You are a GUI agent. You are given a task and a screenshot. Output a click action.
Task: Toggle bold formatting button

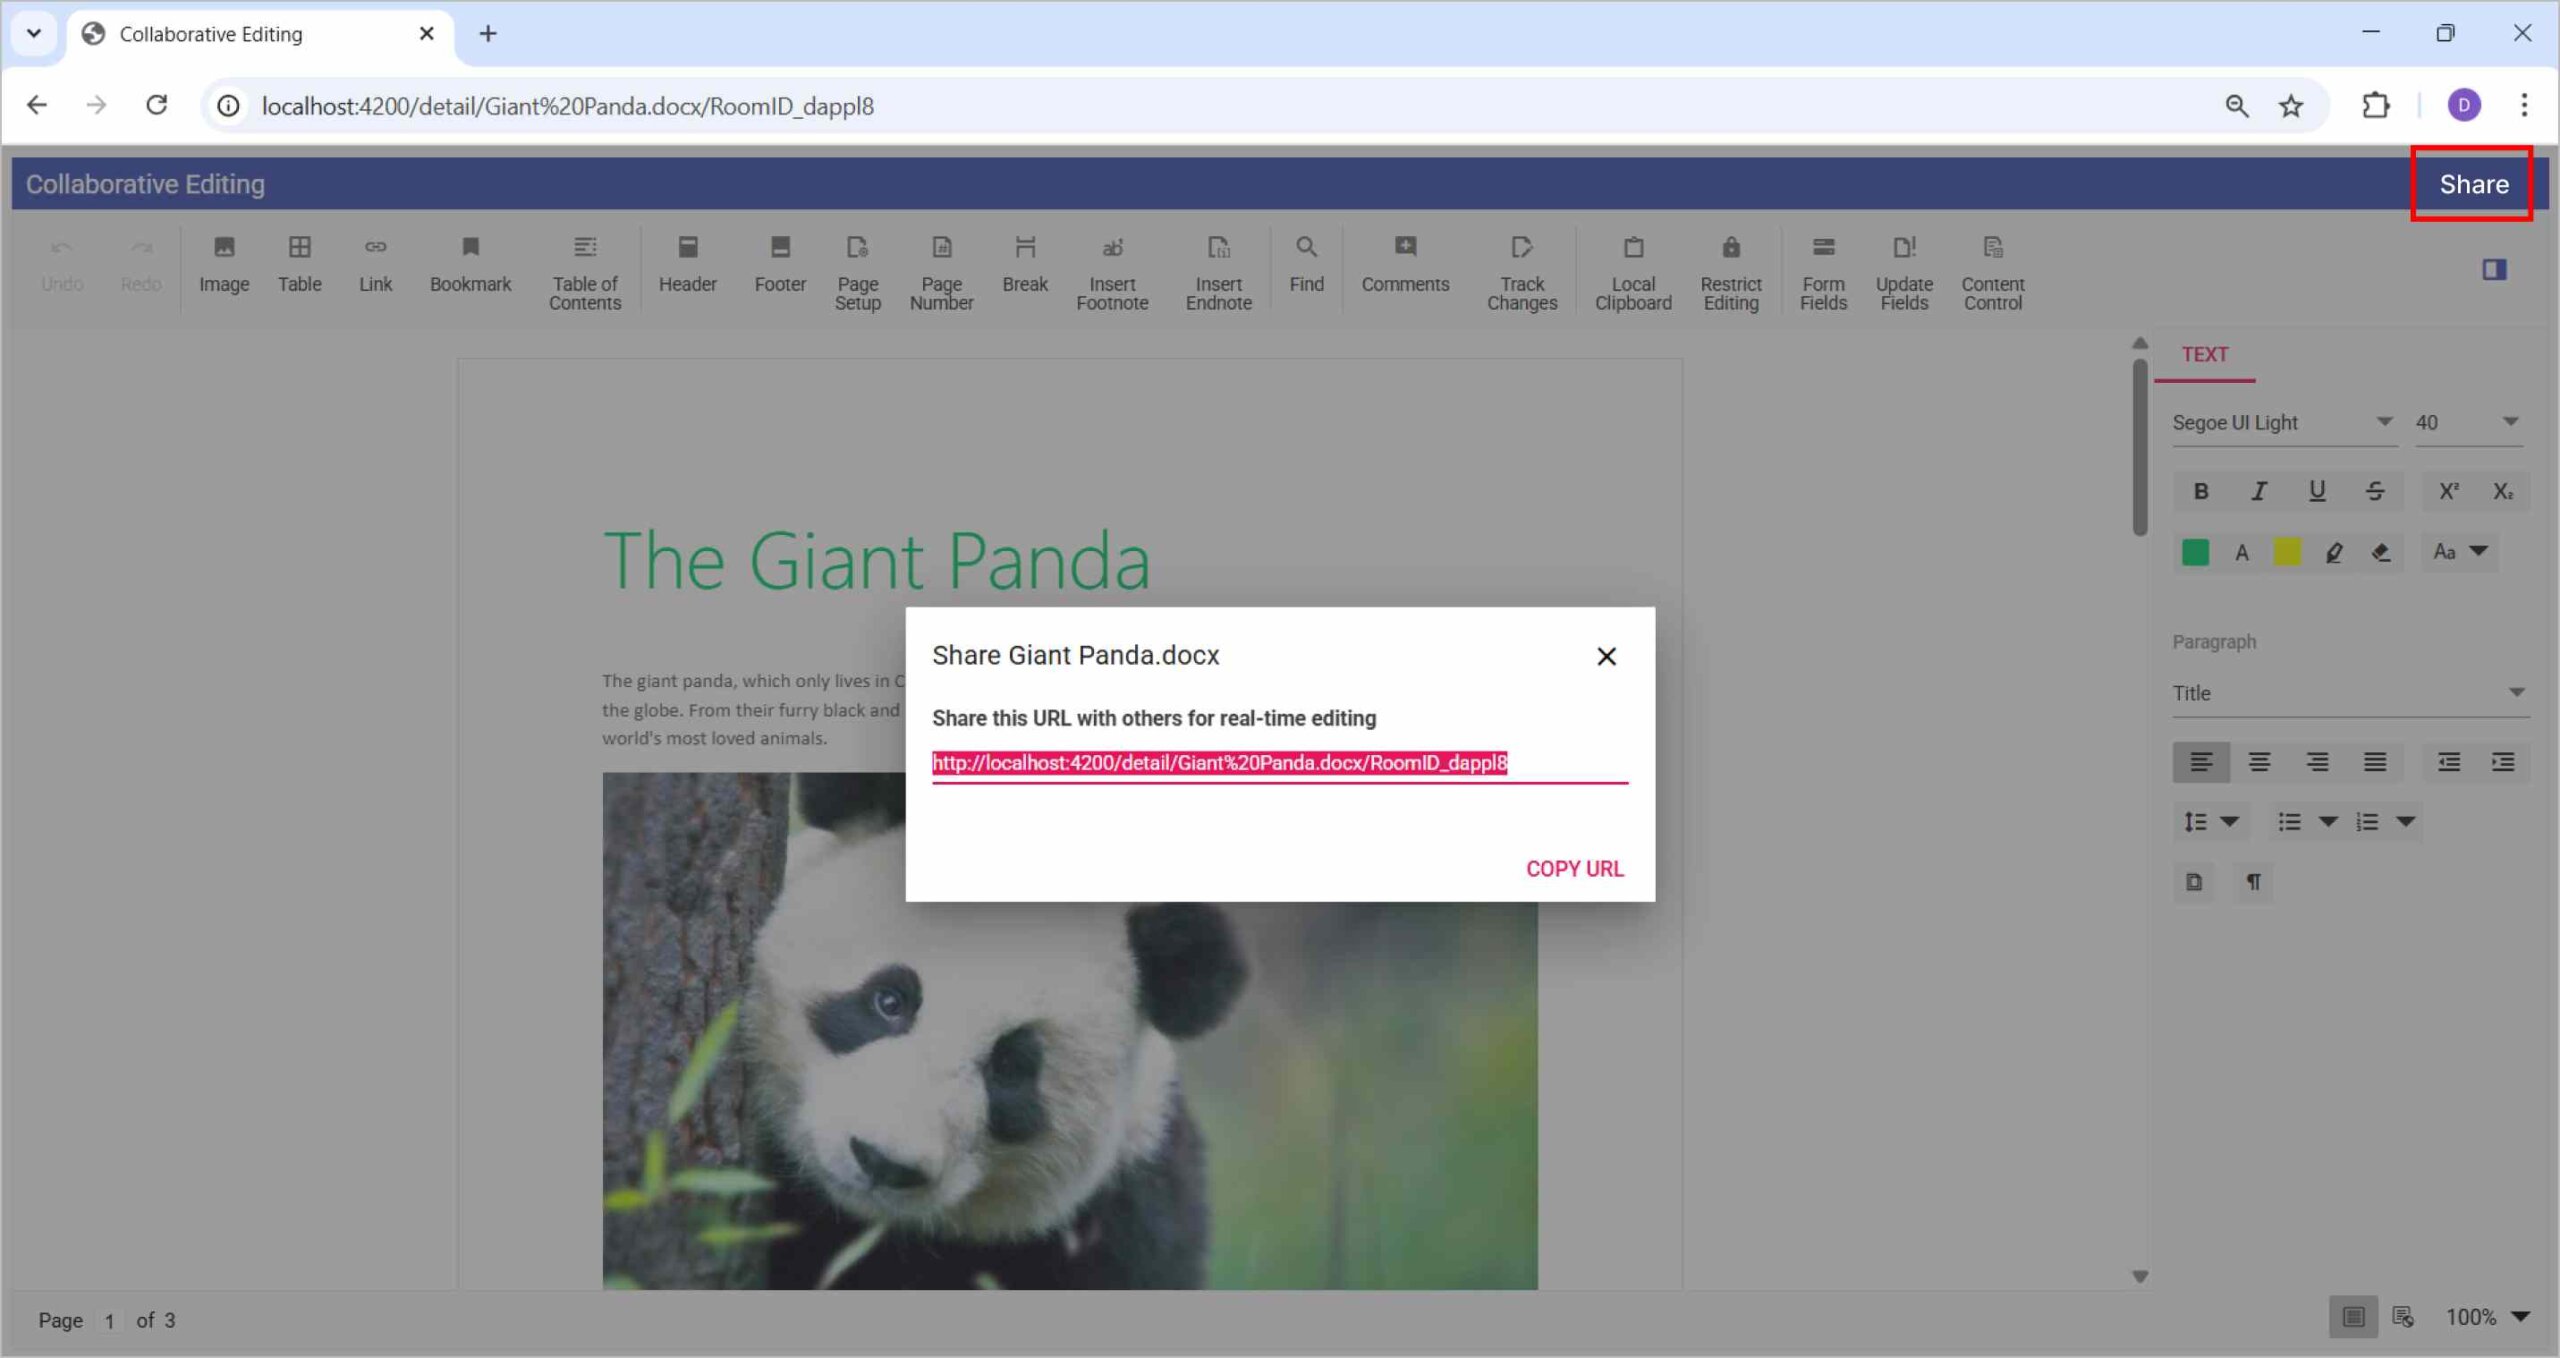click(2200, 491)
